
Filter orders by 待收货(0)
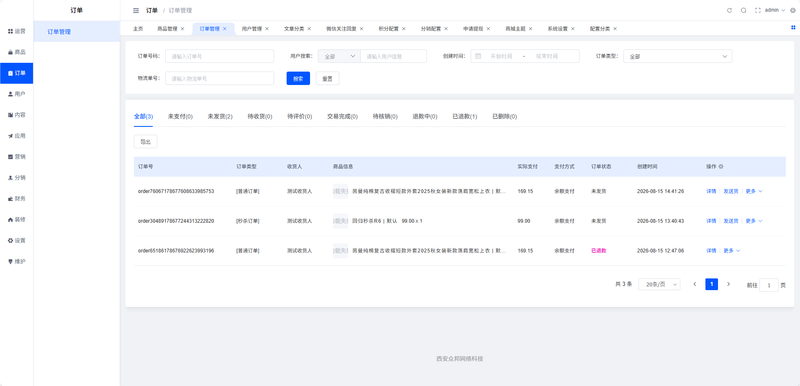pos(260,117)
